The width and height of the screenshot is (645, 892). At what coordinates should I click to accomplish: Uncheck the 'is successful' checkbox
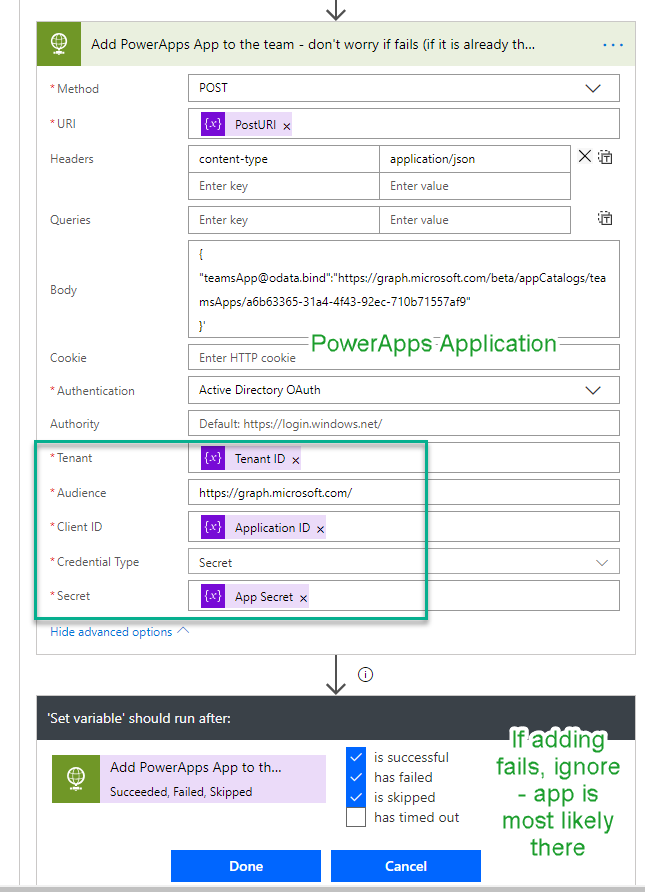(356, 757)
